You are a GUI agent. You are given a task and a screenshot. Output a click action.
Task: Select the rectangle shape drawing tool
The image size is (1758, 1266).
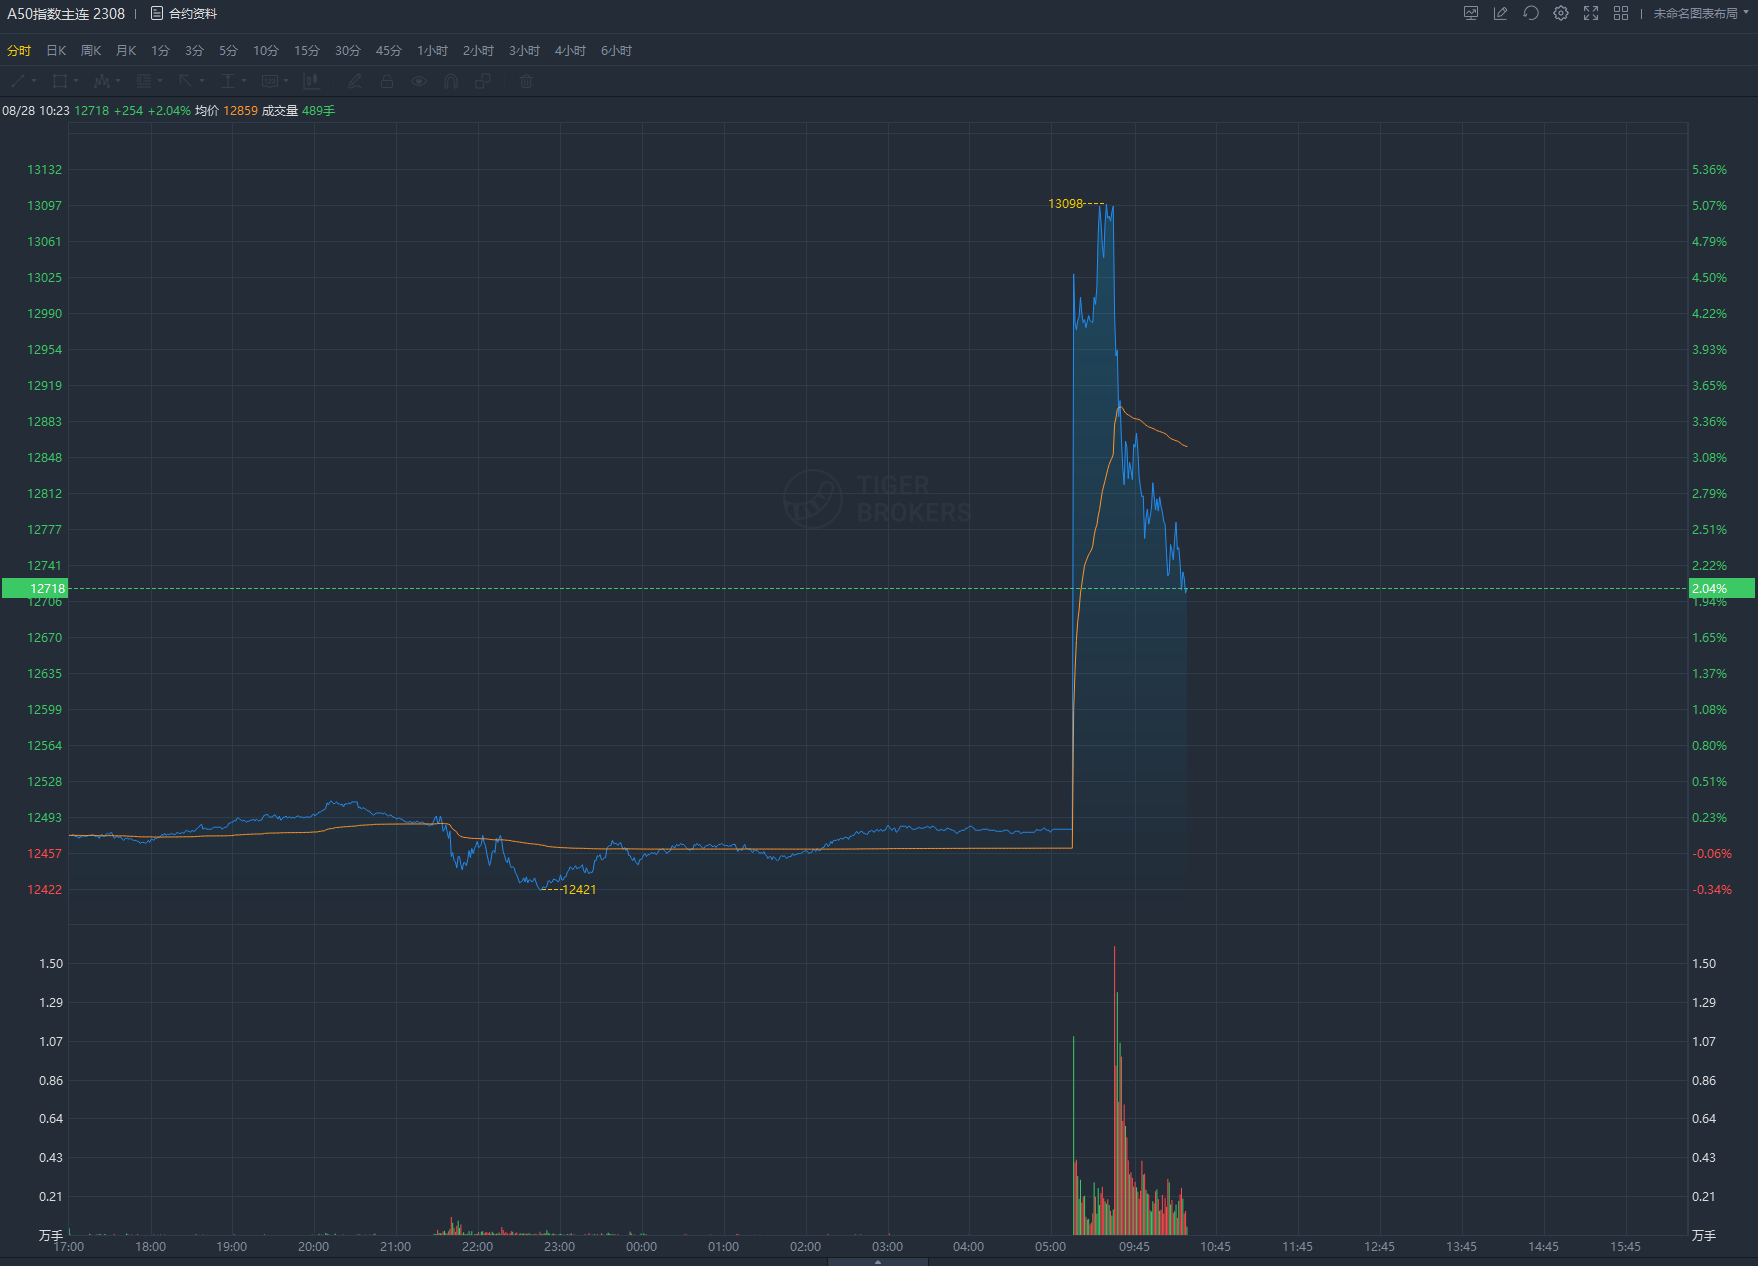60,81
